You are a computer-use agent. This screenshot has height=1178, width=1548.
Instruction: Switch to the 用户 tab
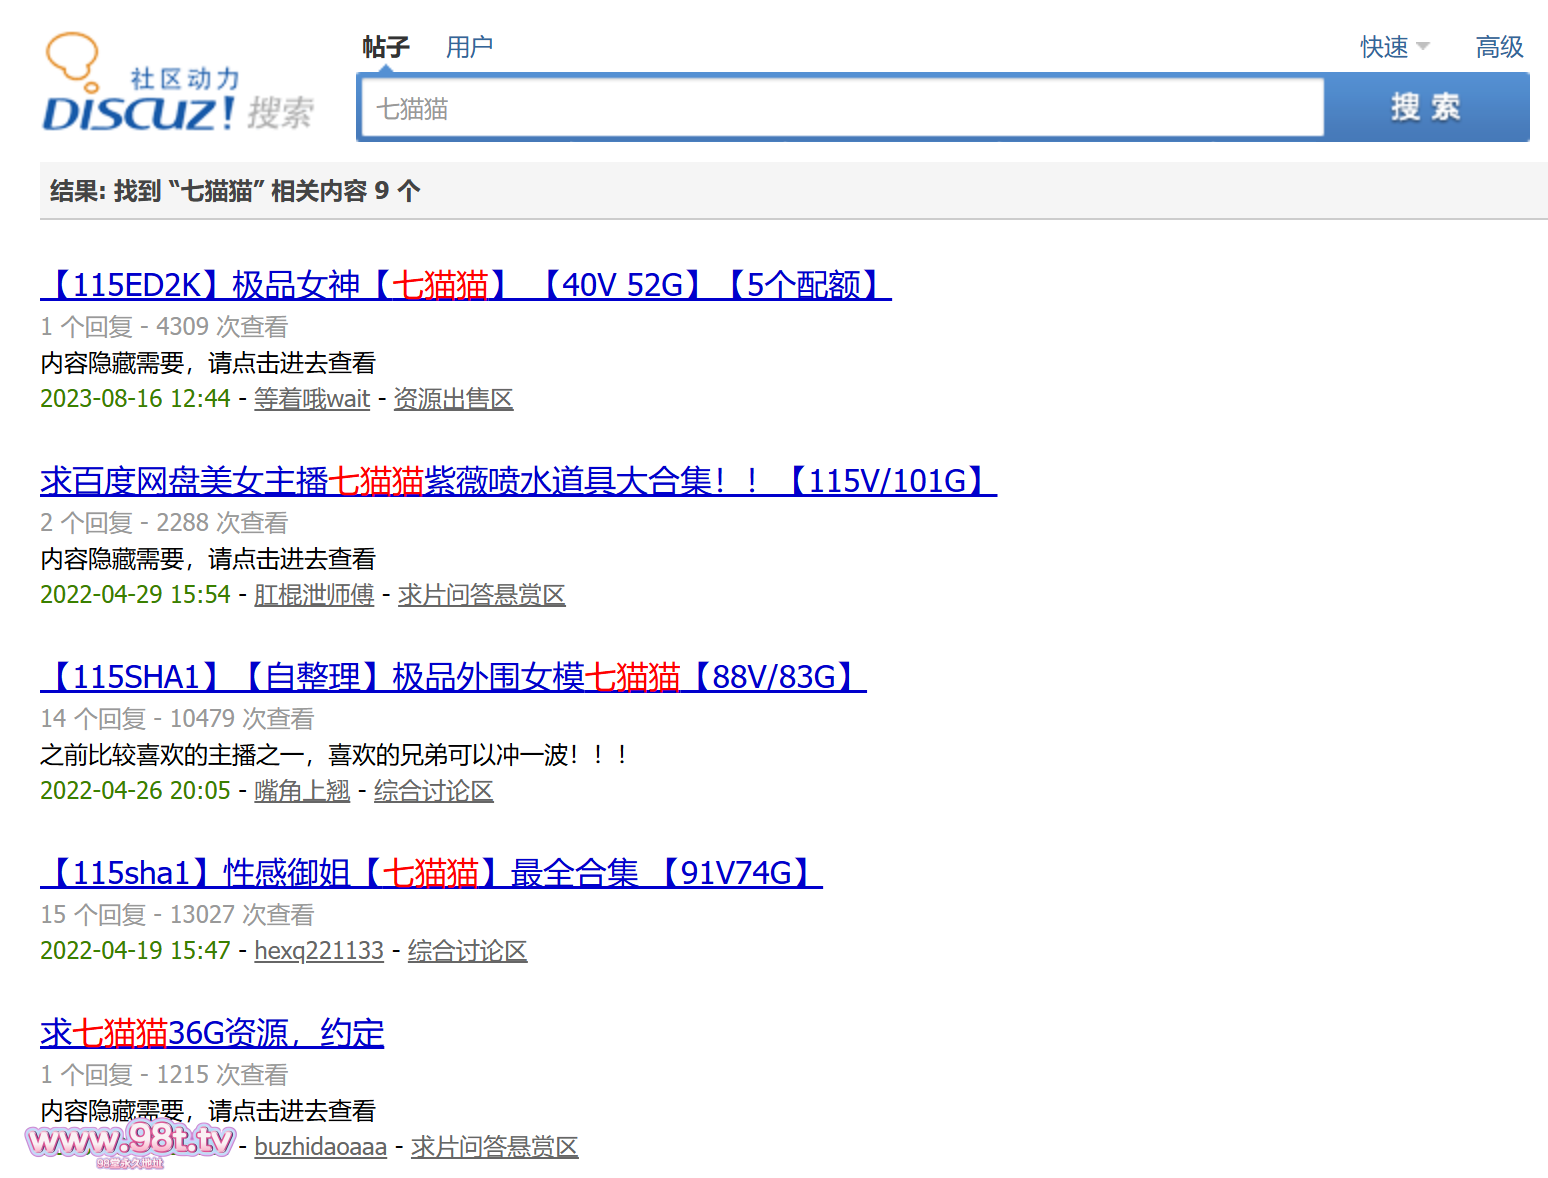[469, 47]
